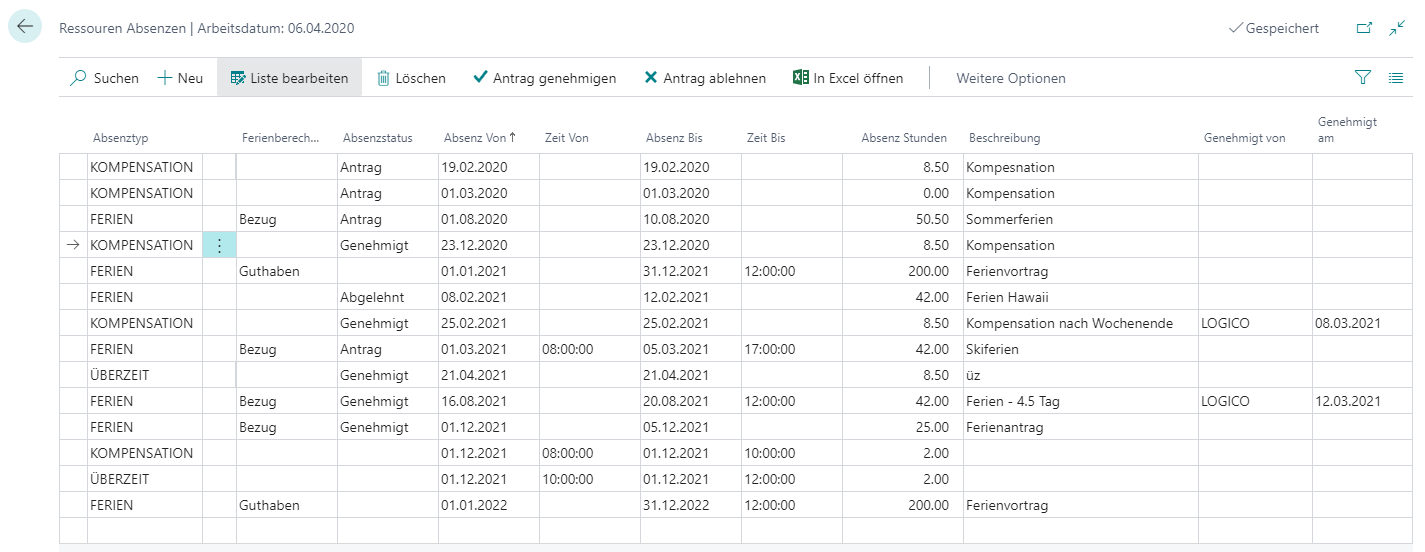
Task: Click Antrag ablehnen button
Action: [705, 78]
